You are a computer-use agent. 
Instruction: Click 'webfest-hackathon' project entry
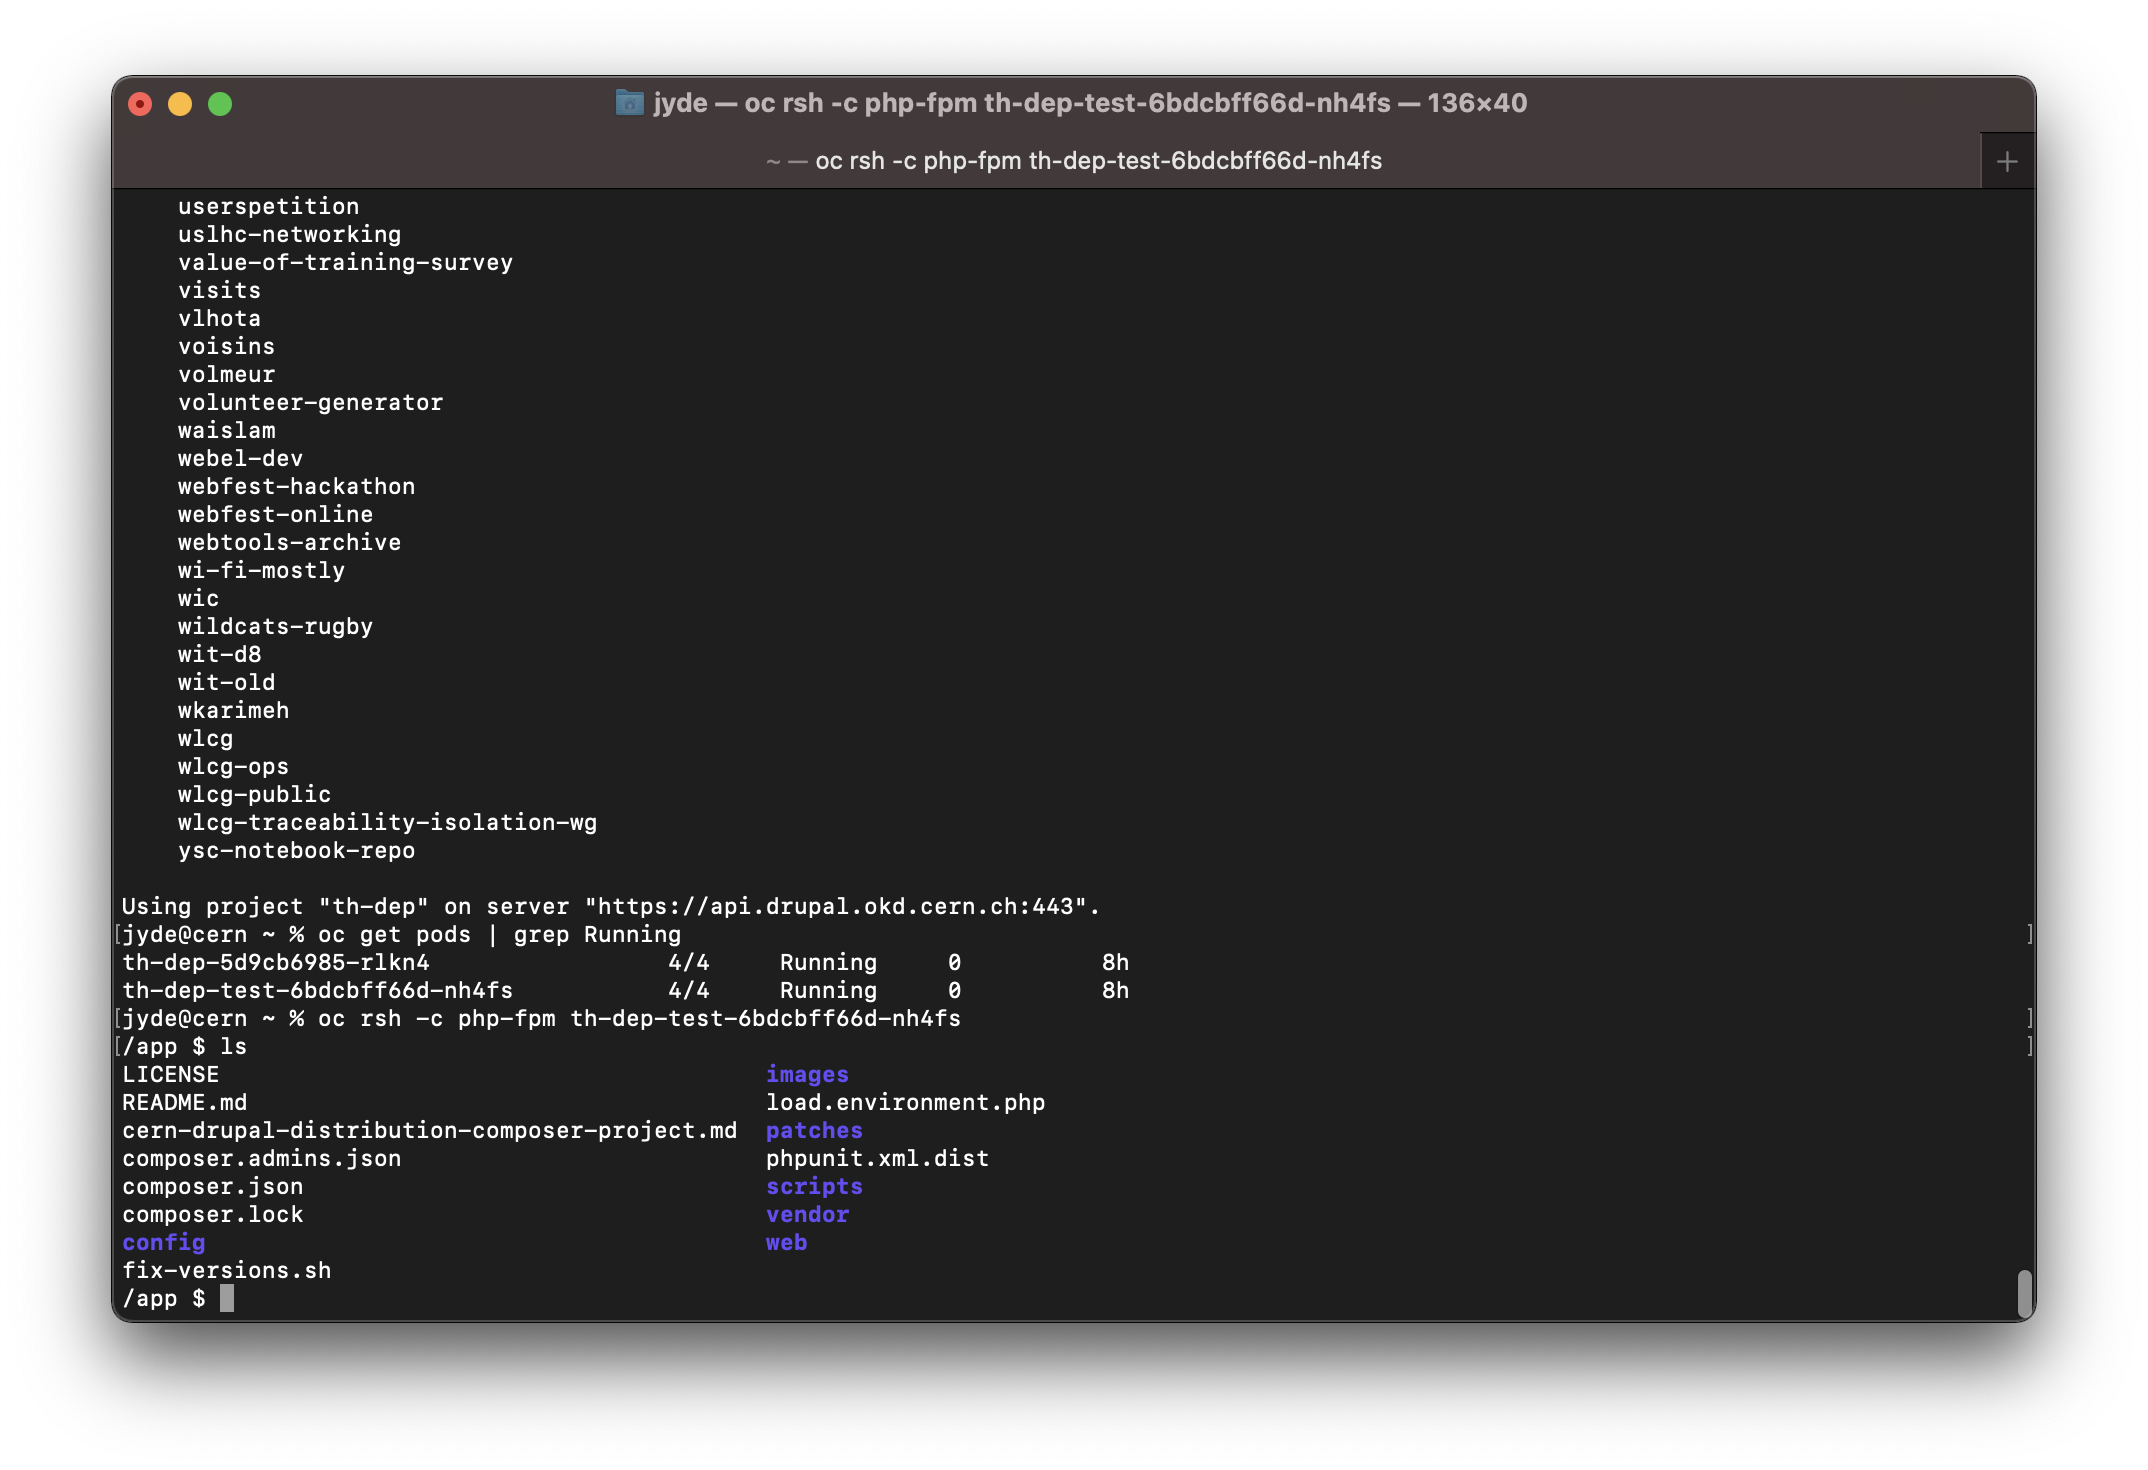pyautogui.click(x=297, y=487)
